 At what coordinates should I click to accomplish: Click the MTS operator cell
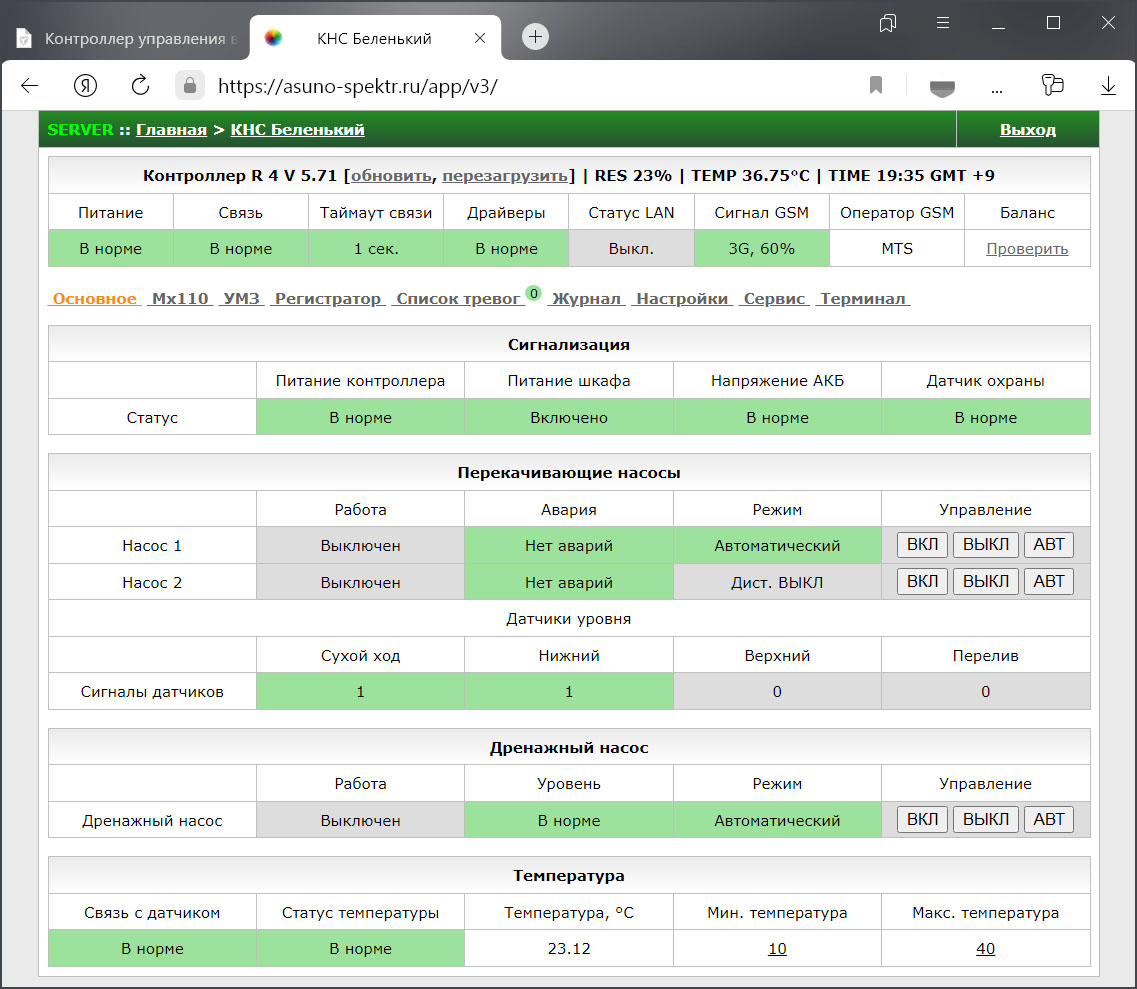pyautogui.click(x=897, y=249)
